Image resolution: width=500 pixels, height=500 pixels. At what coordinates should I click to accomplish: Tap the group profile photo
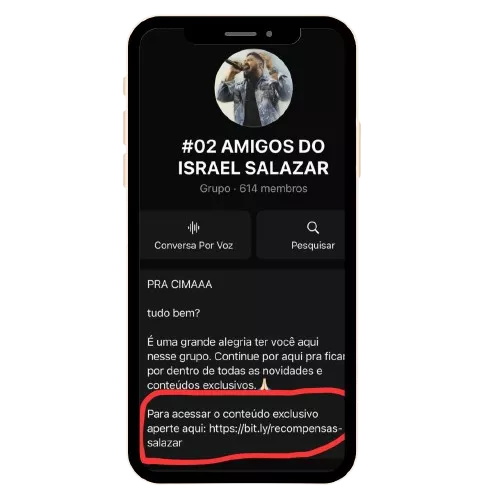(x=253, y=88)
